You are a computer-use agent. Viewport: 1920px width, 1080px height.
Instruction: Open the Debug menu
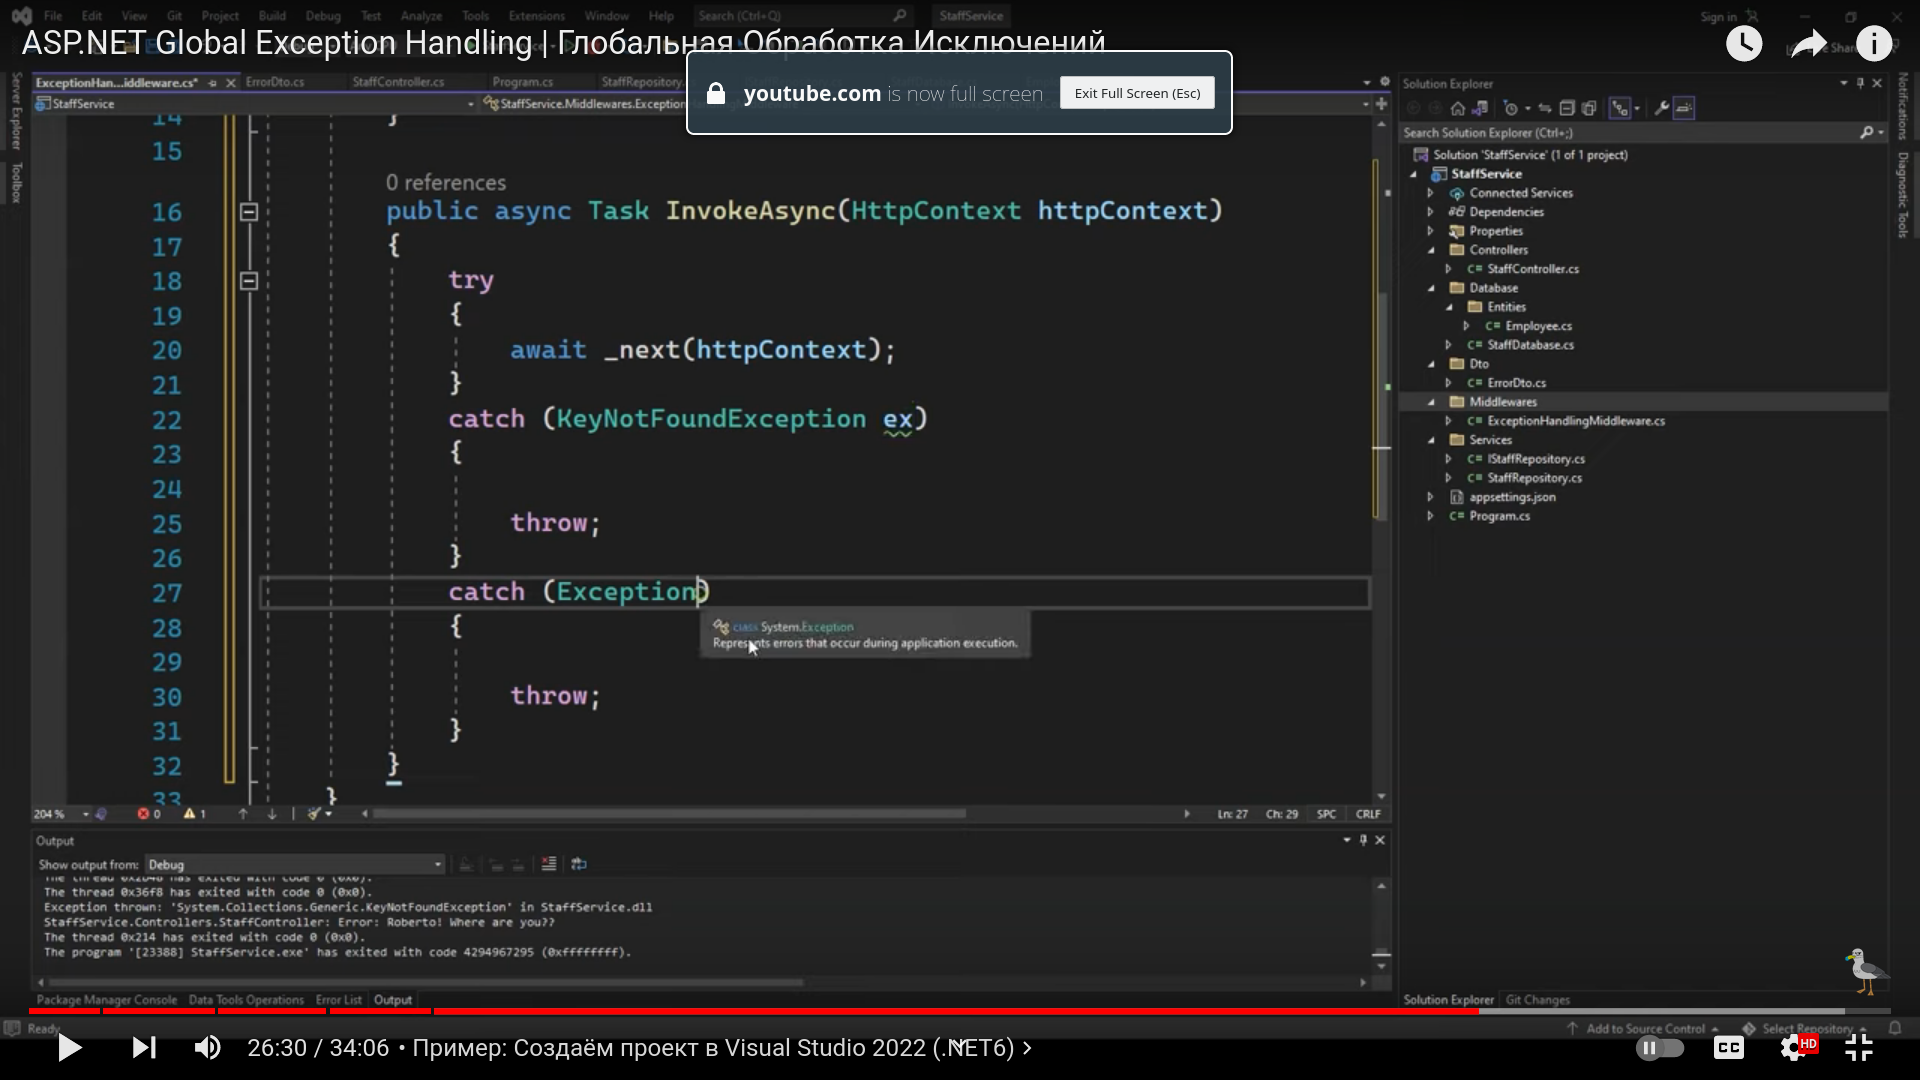click(323, 15)
